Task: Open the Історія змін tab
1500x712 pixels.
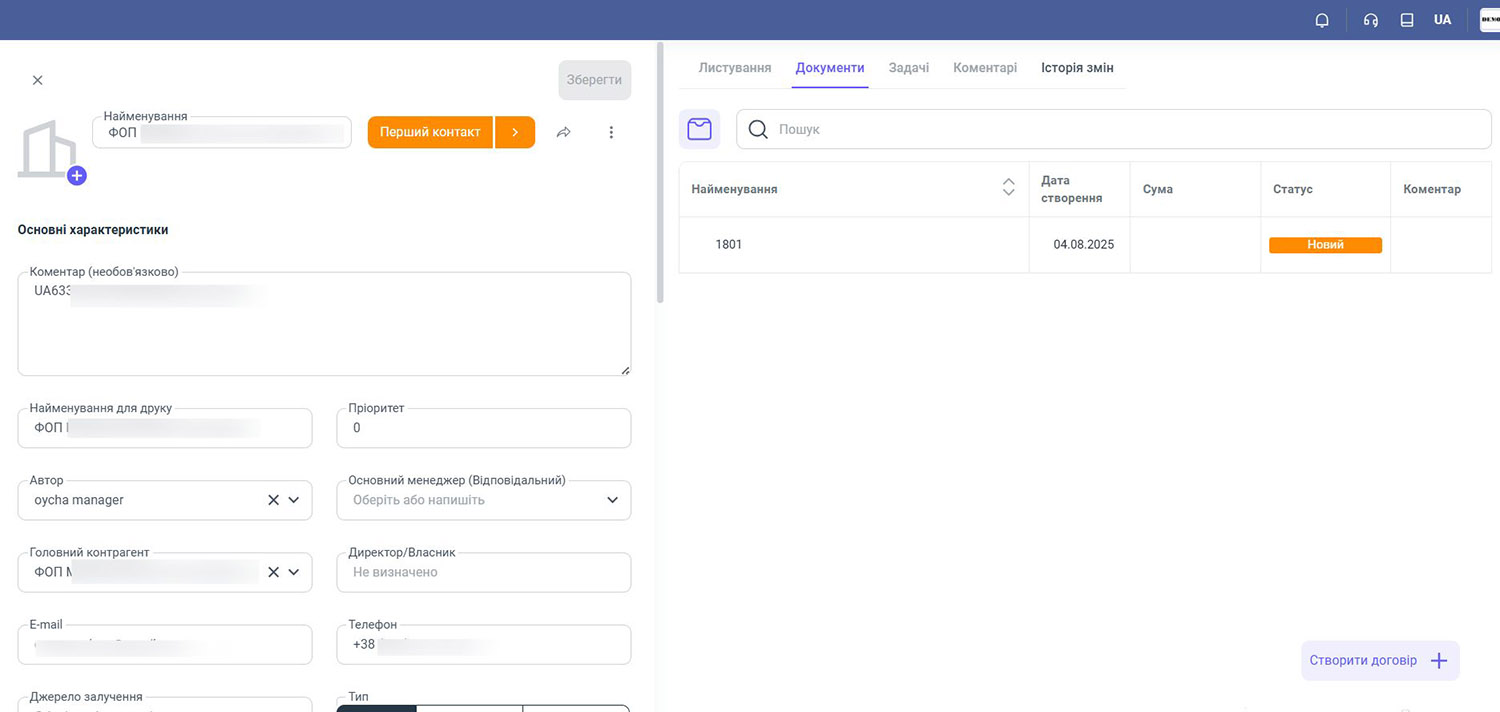Action: point(1077,68)
